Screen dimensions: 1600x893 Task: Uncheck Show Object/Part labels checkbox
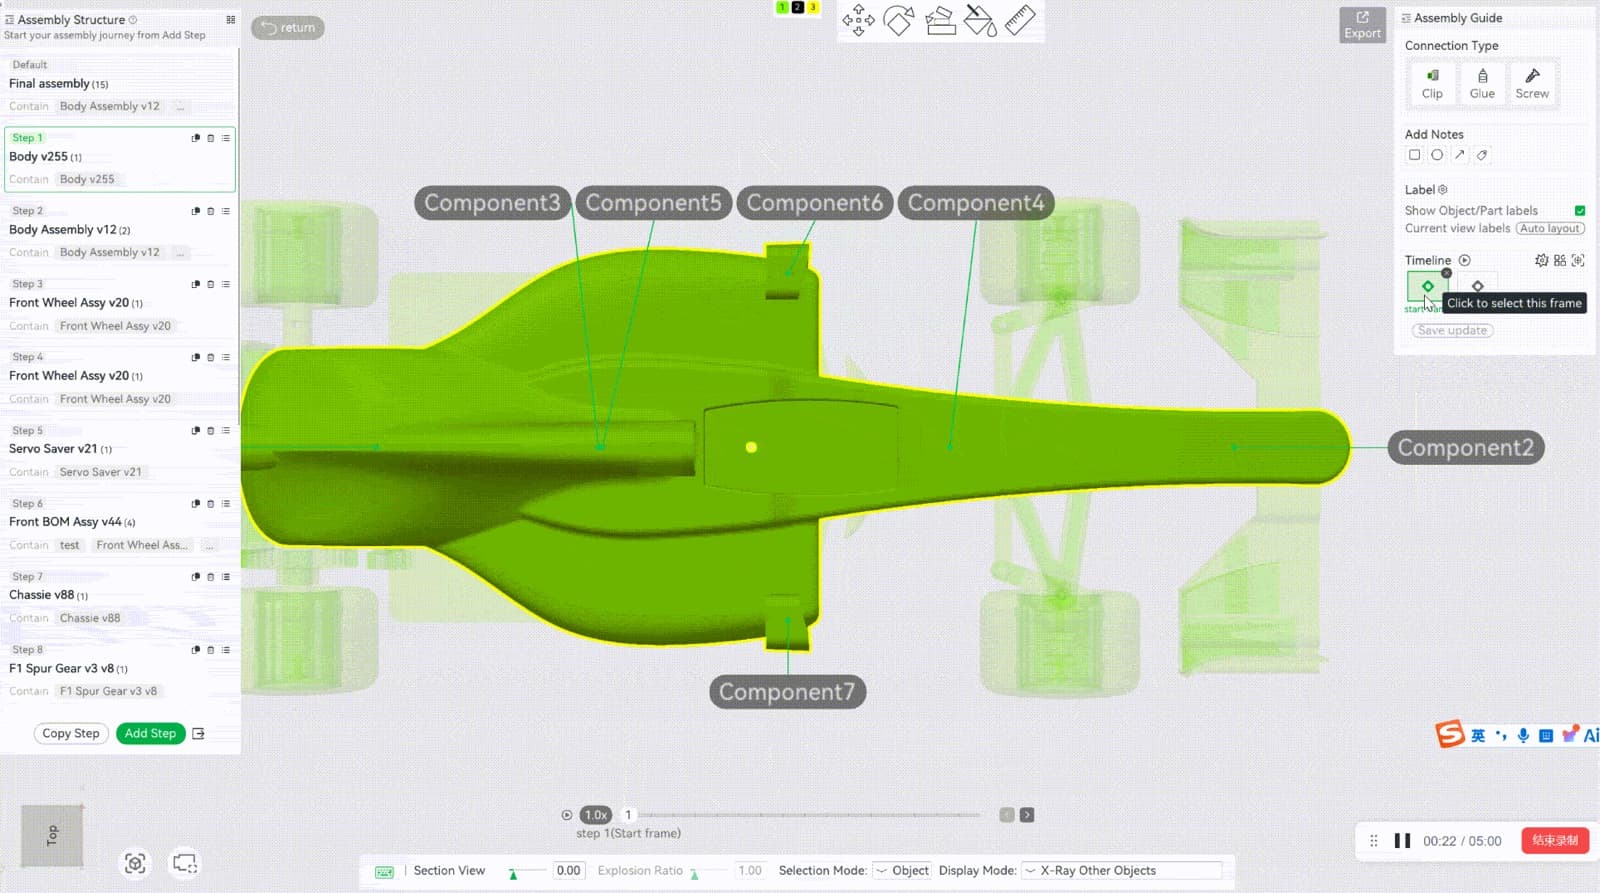pyautogui.click(x=1580, y=211)
